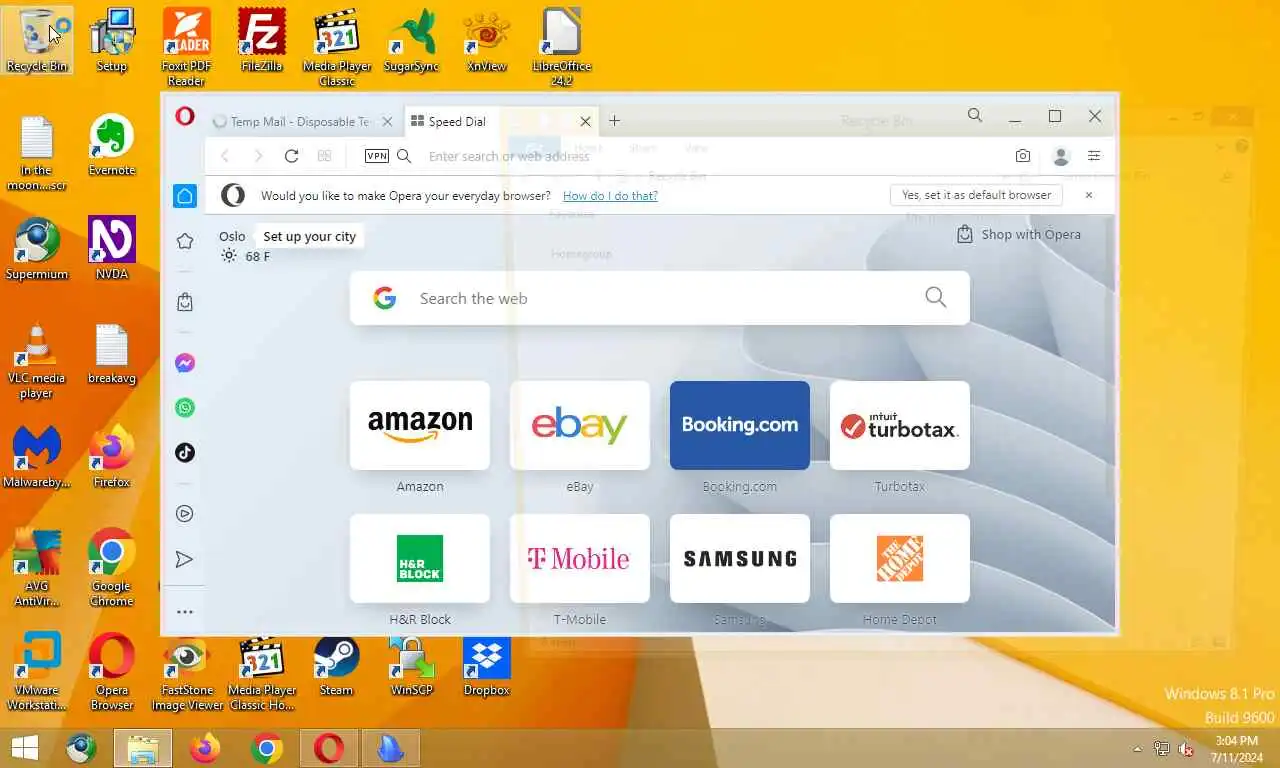Dismiss the default browser prompt bar
The width and height of the screenshot is (1280, 768).
point(1089,196)
